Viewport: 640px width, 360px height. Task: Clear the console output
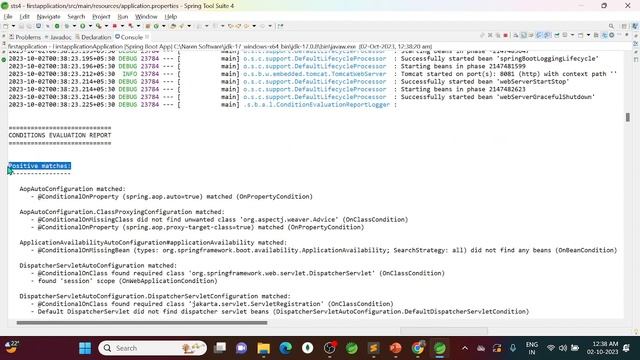point(515,35)
